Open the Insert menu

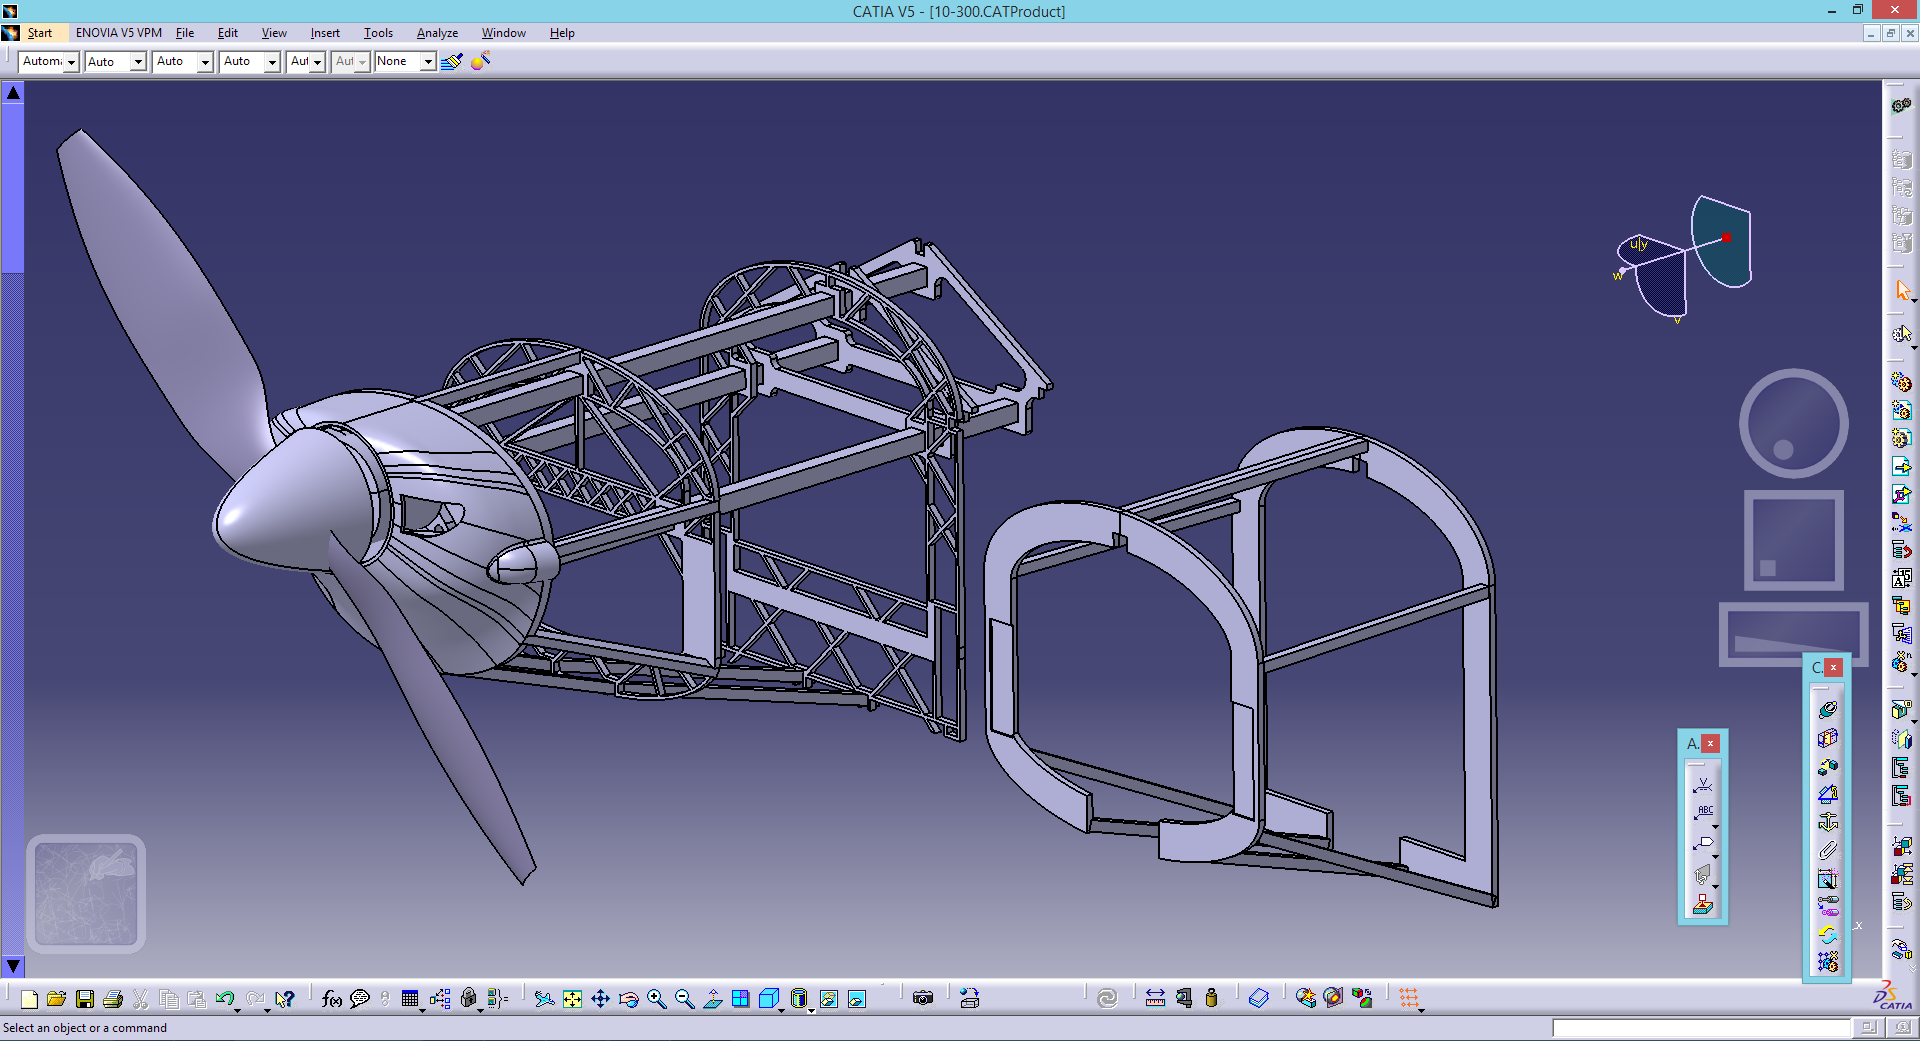(325, 33)
